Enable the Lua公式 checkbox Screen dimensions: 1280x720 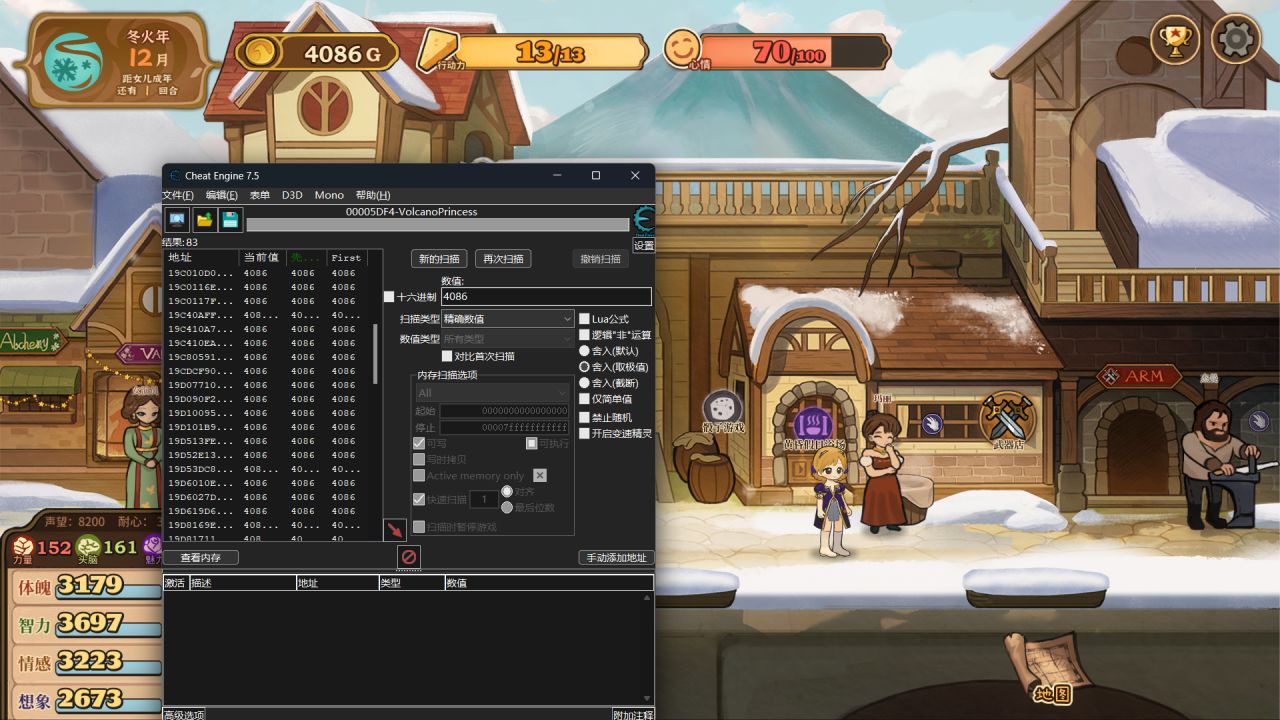(584, 319)
